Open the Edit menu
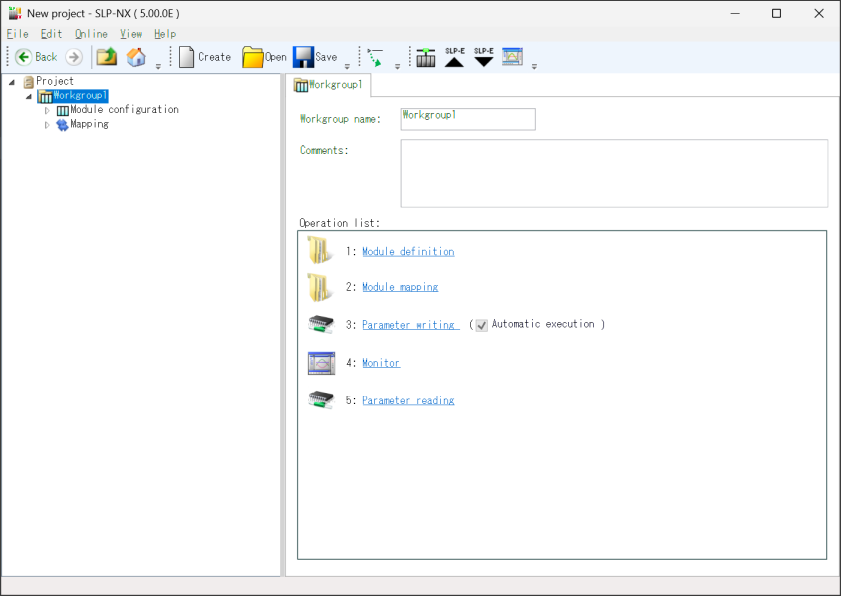 [51, 34]
